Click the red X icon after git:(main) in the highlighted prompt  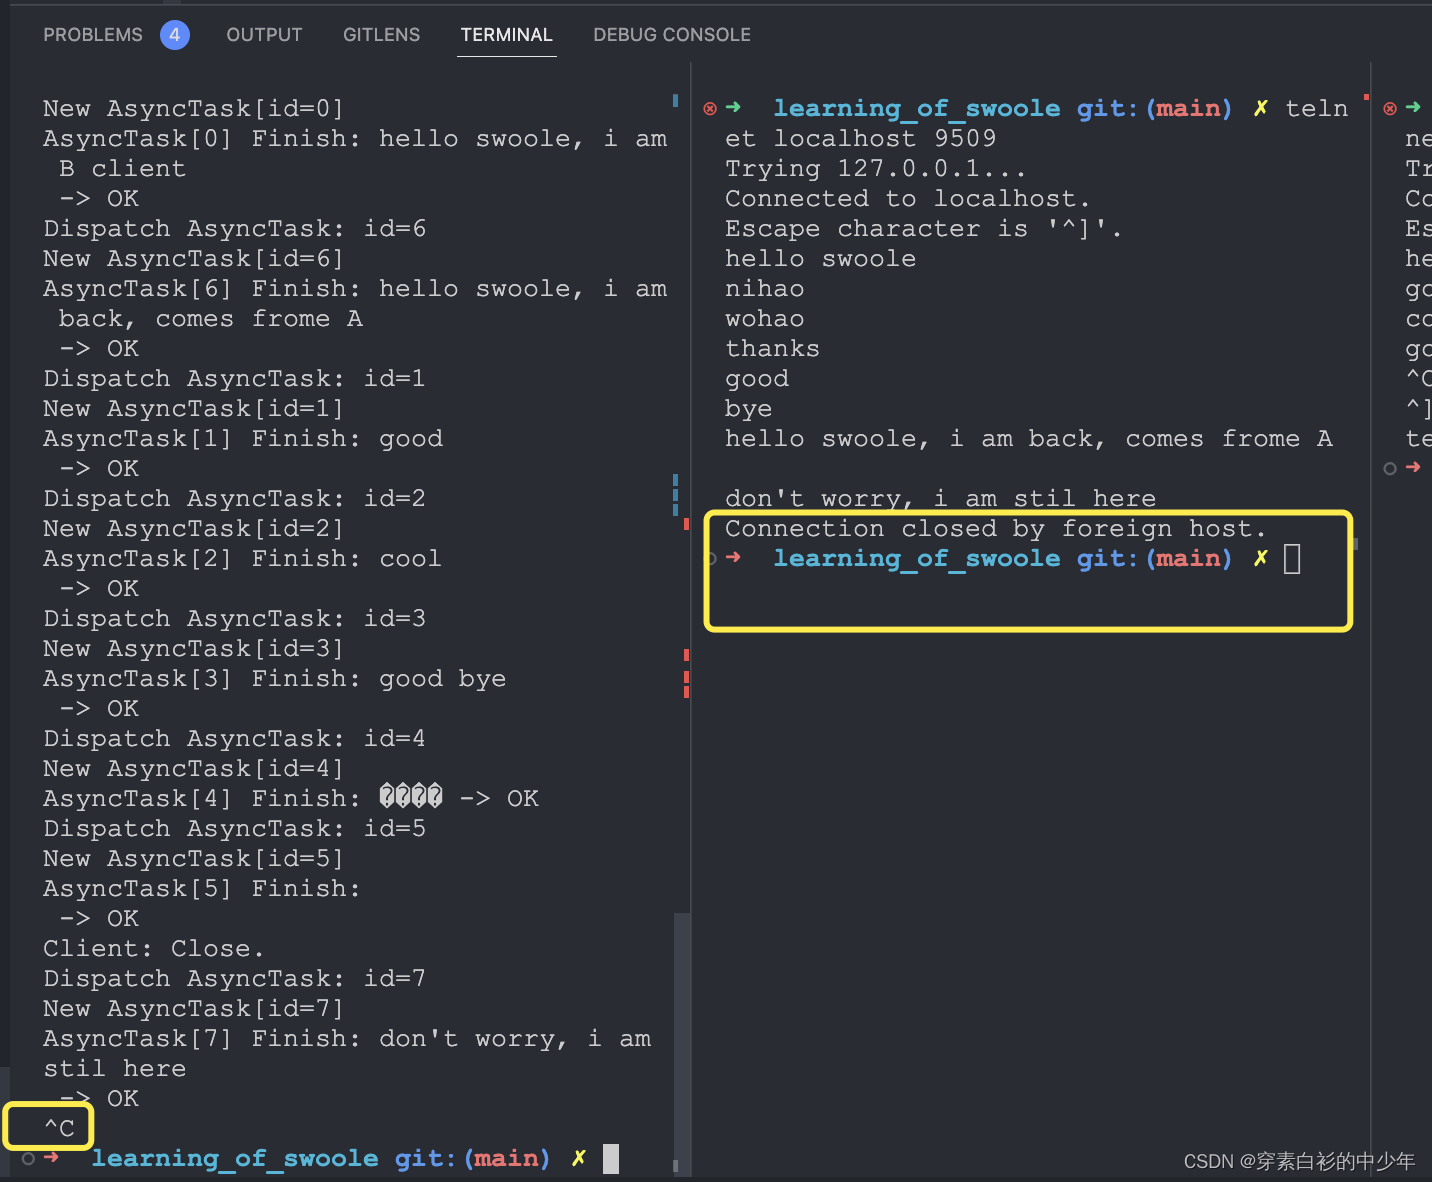coord(1259,558)
